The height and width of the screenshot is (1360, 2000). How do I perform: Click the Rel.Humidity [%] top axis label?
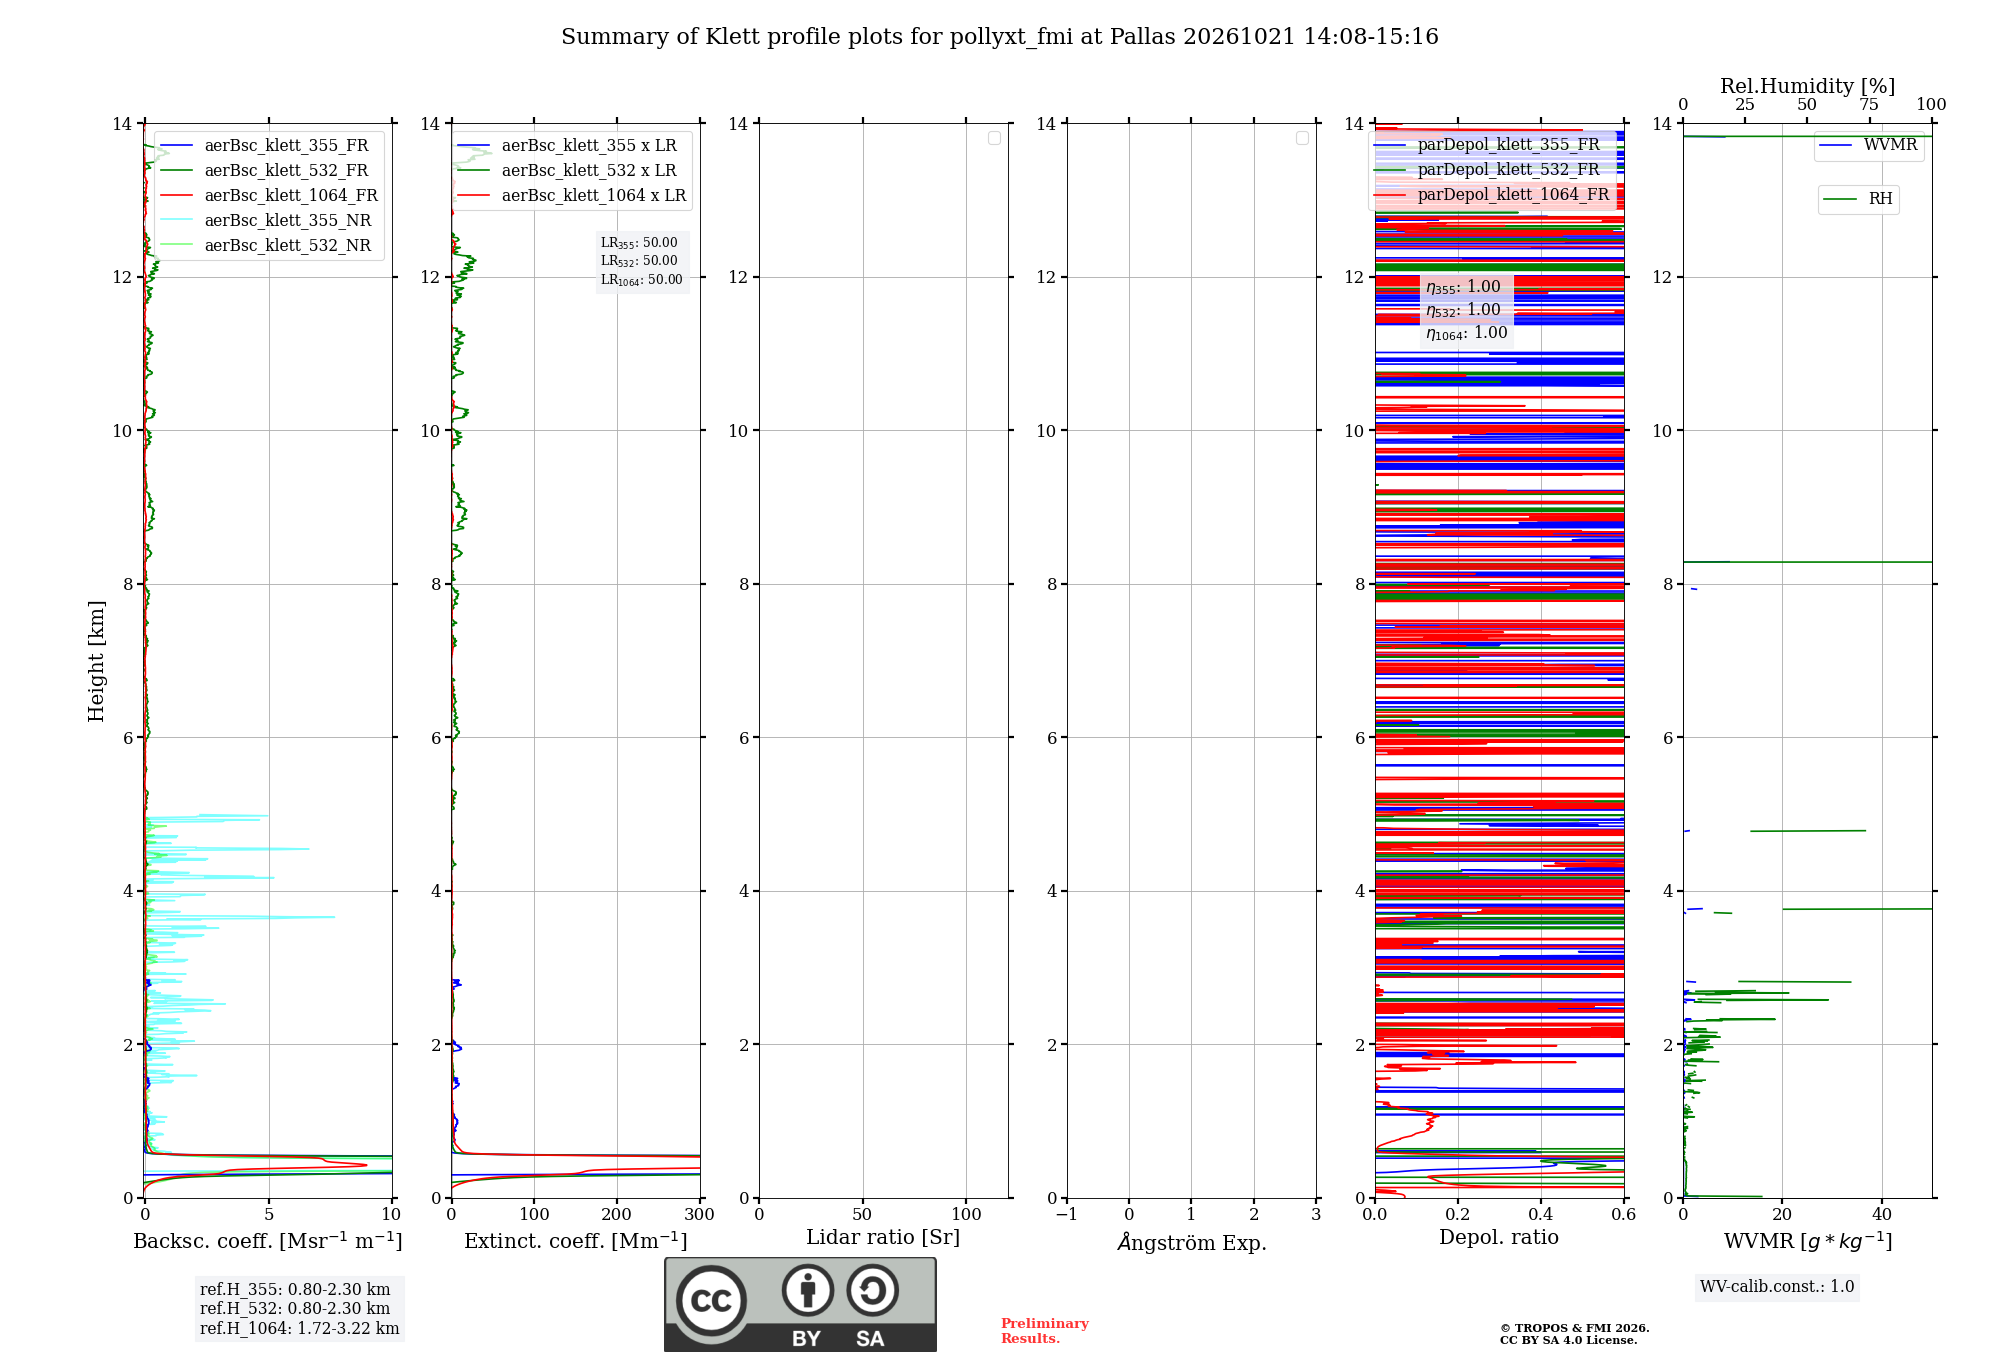[x=1808, y=86]
